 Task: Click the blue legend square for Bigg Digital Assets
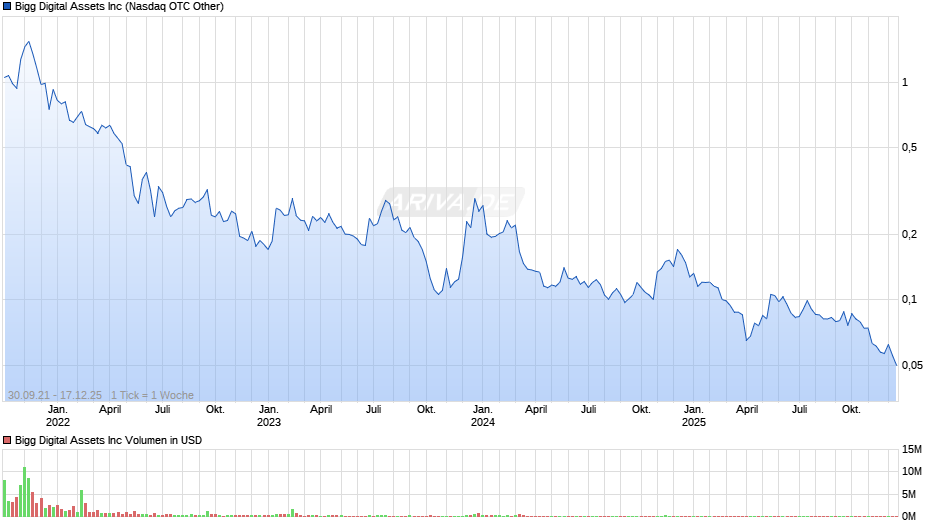click(x=7, y=7)
